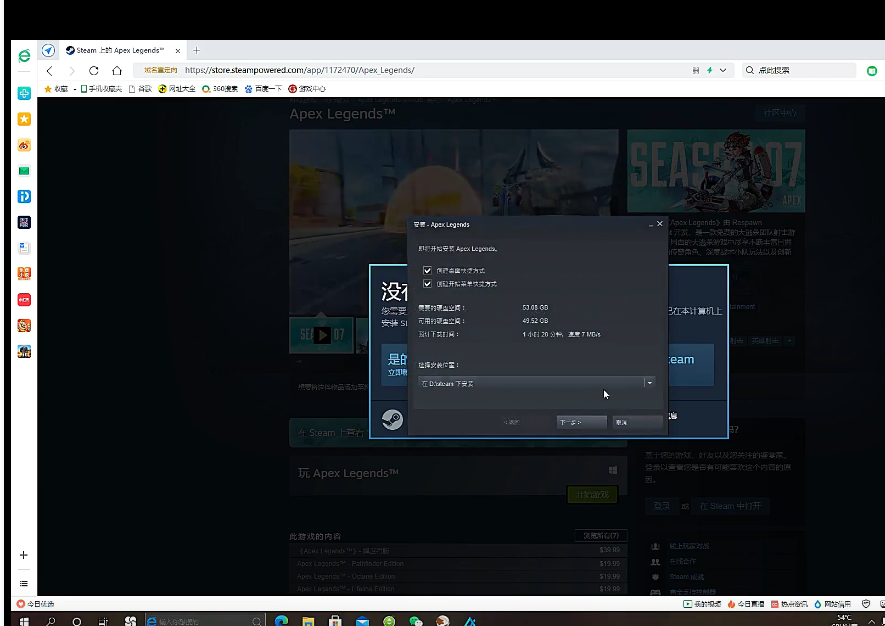The height and width of the screenshot is (626, 885).
Task: Open the sidebar list menu icon at the bottom
Action: [24, 583]
